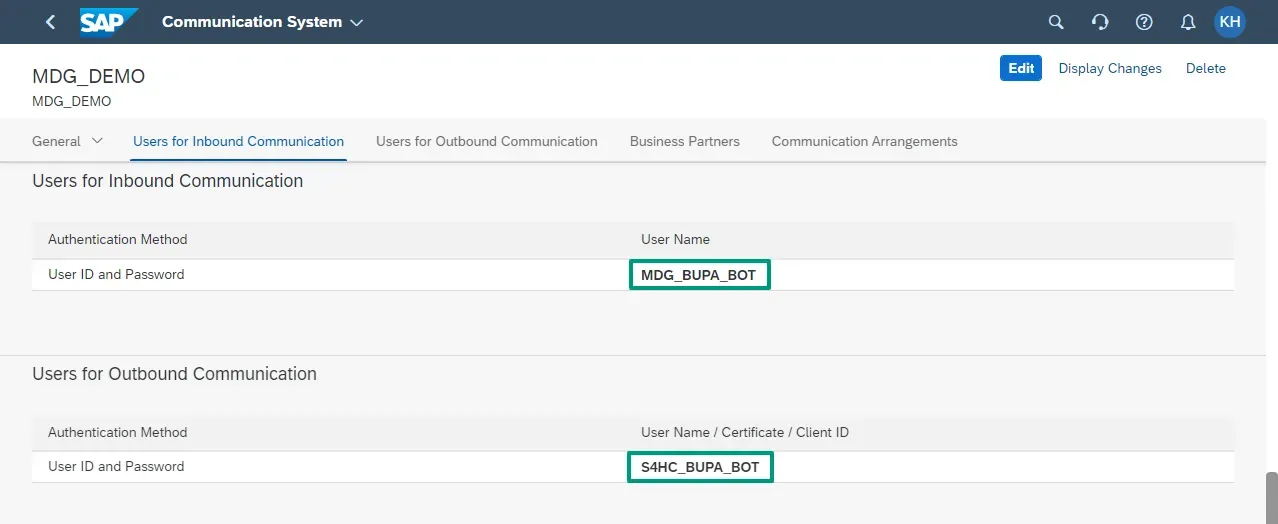Click the outbound Authentication Method column header
The image size is (1278, 524).
click(118, 432)
